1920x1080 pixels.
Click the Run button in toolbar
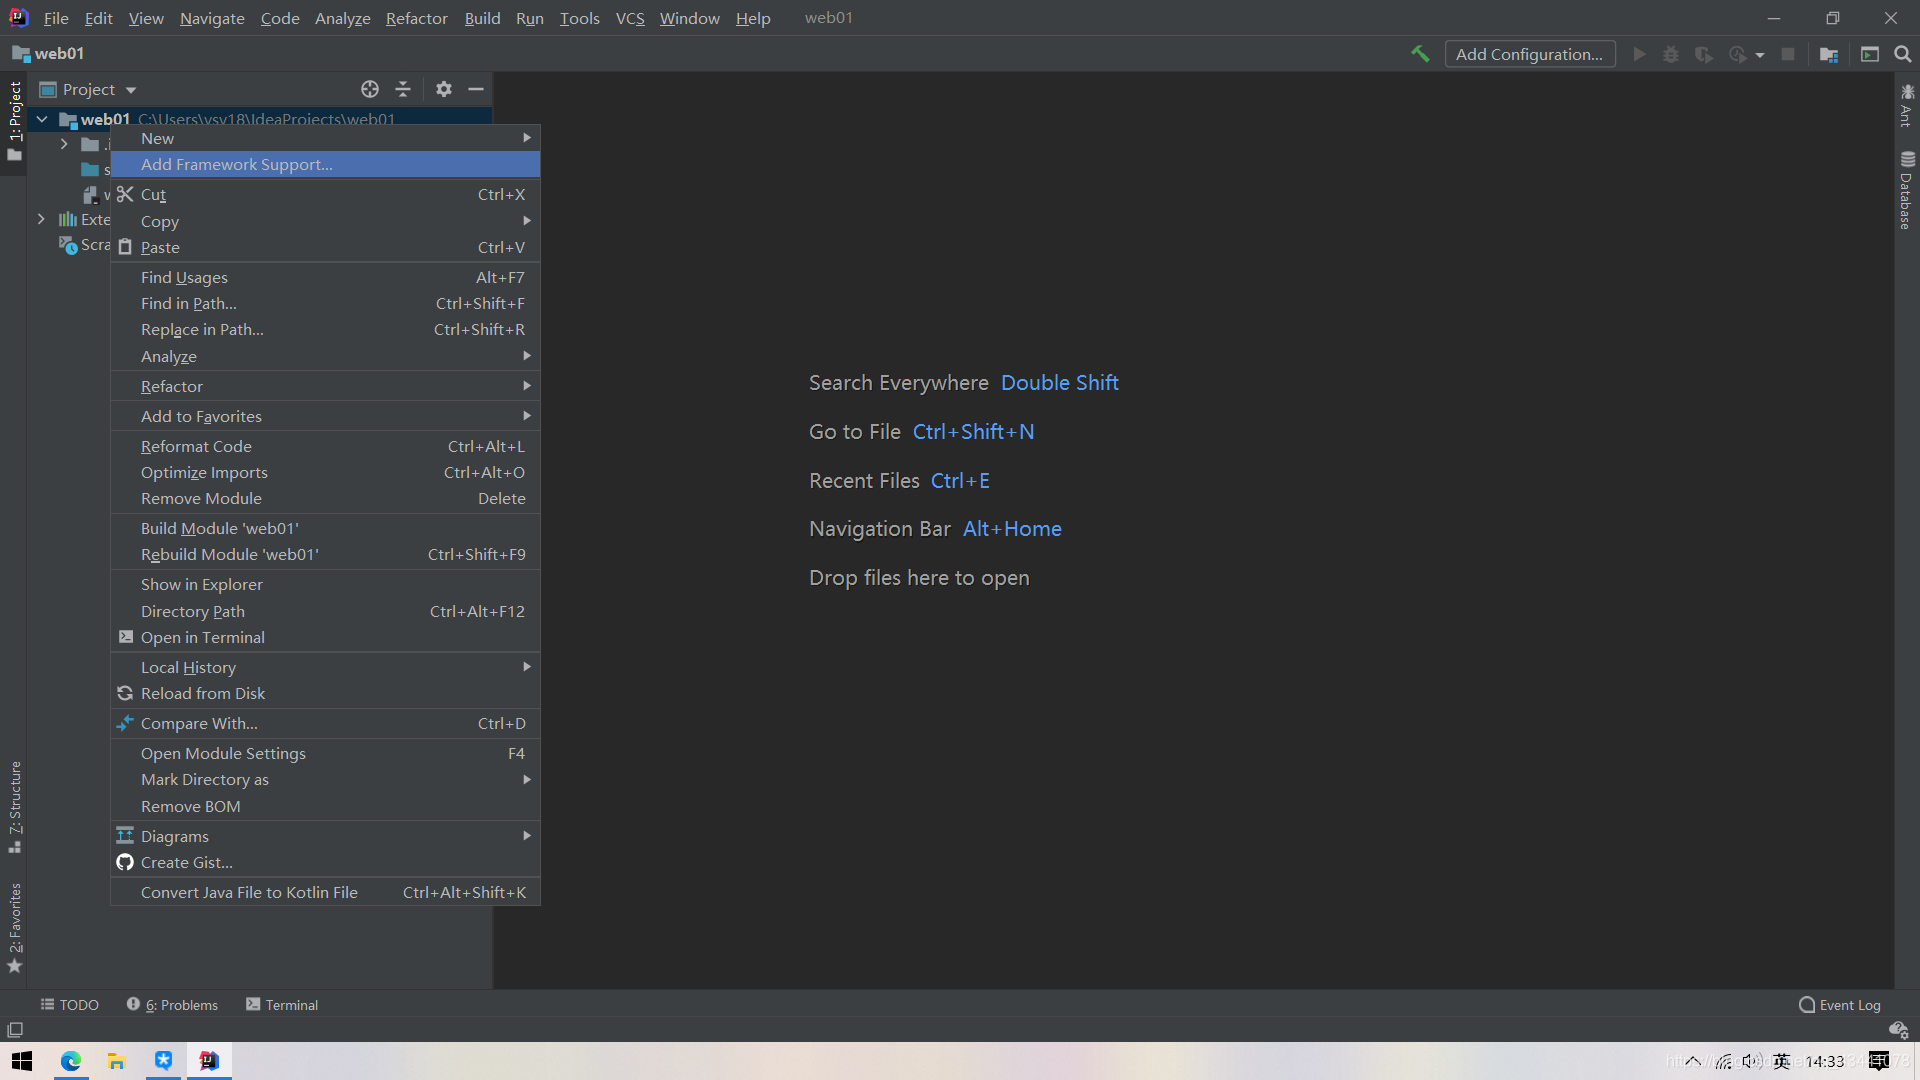pos(1639,54)
